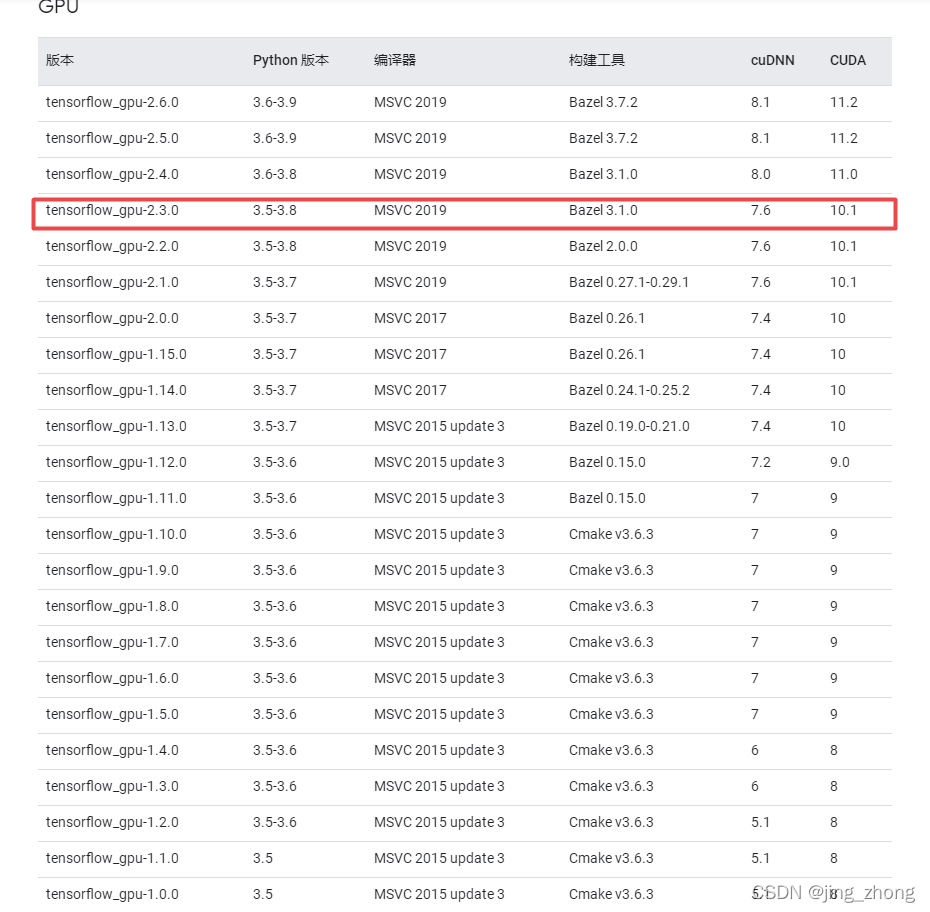Viewport: 930px width, 912px height.
Task: Click Bazel 0.19.0-0.21.0 build tool cell
Action: pos(629,426)
